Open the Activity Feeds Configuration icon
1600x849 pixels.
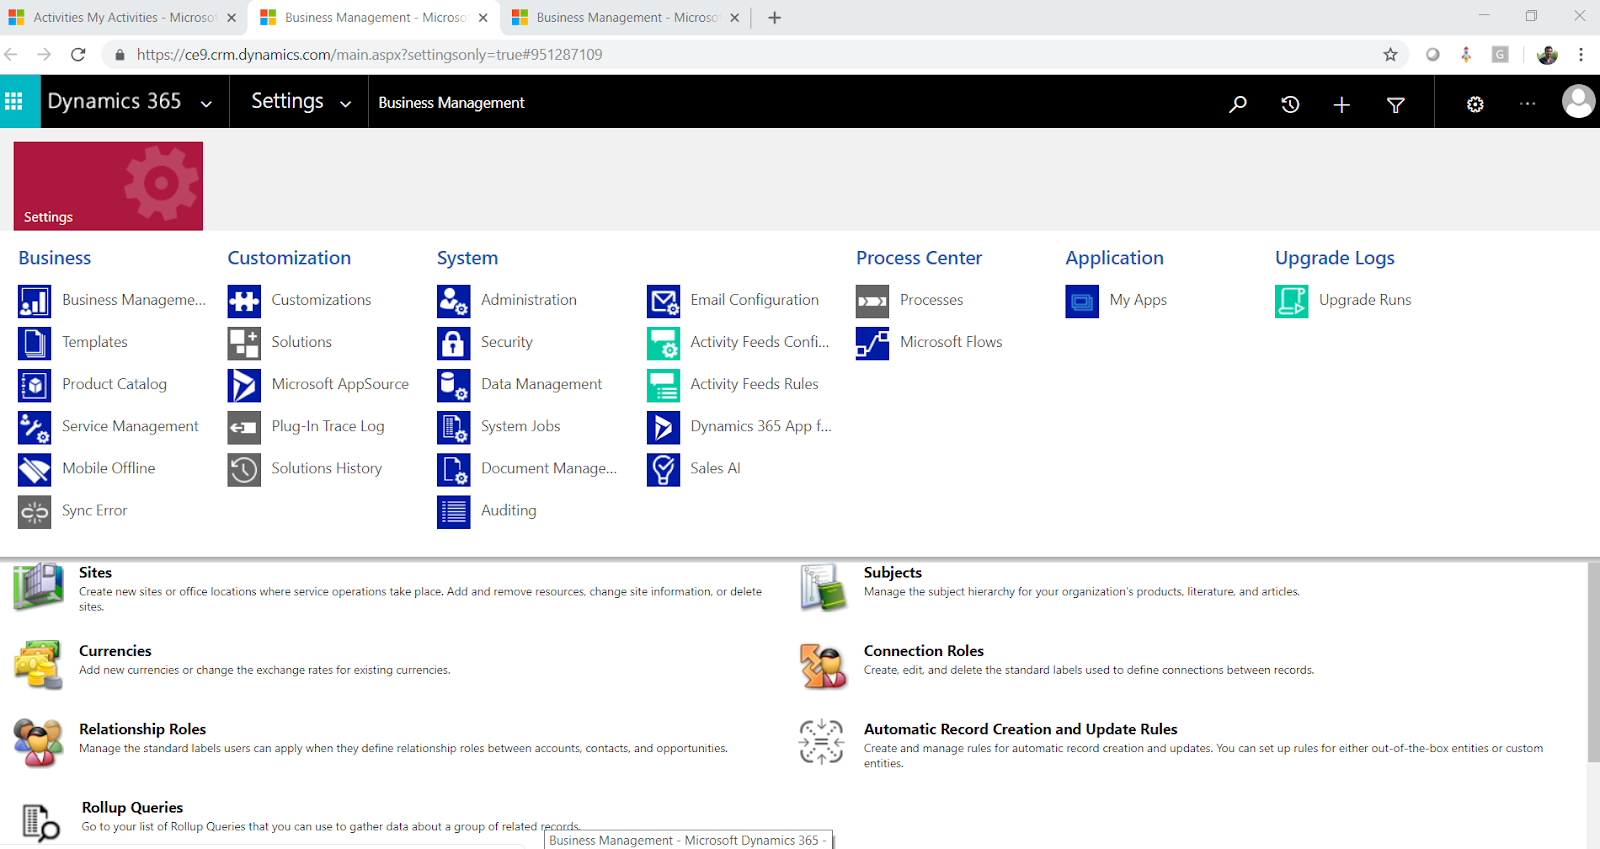663,343
